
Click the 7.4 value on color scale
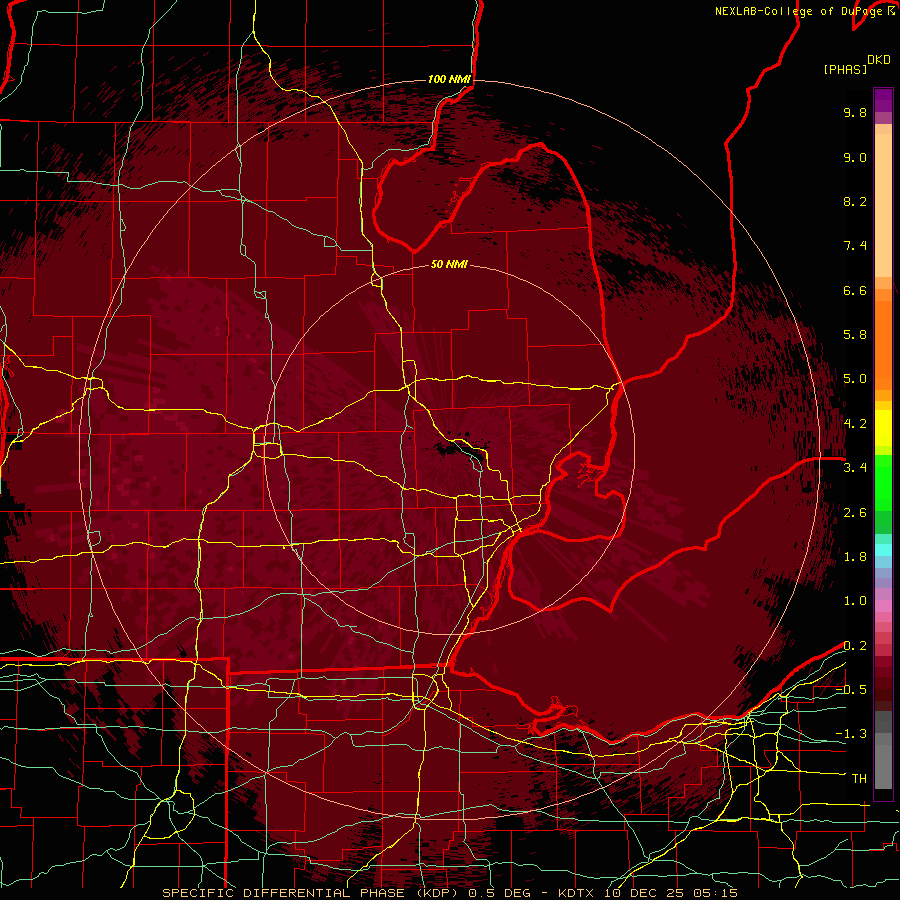(x=855, y=246)
